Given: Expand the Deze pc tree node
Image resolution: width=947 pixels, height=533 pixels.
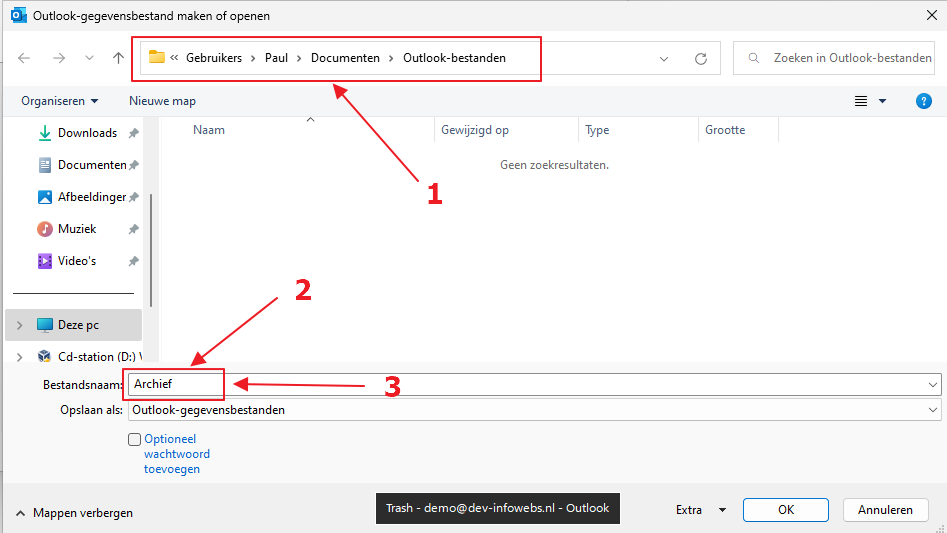Looking at the screenshot, I should pyautogui.click(x=19, y=325).
